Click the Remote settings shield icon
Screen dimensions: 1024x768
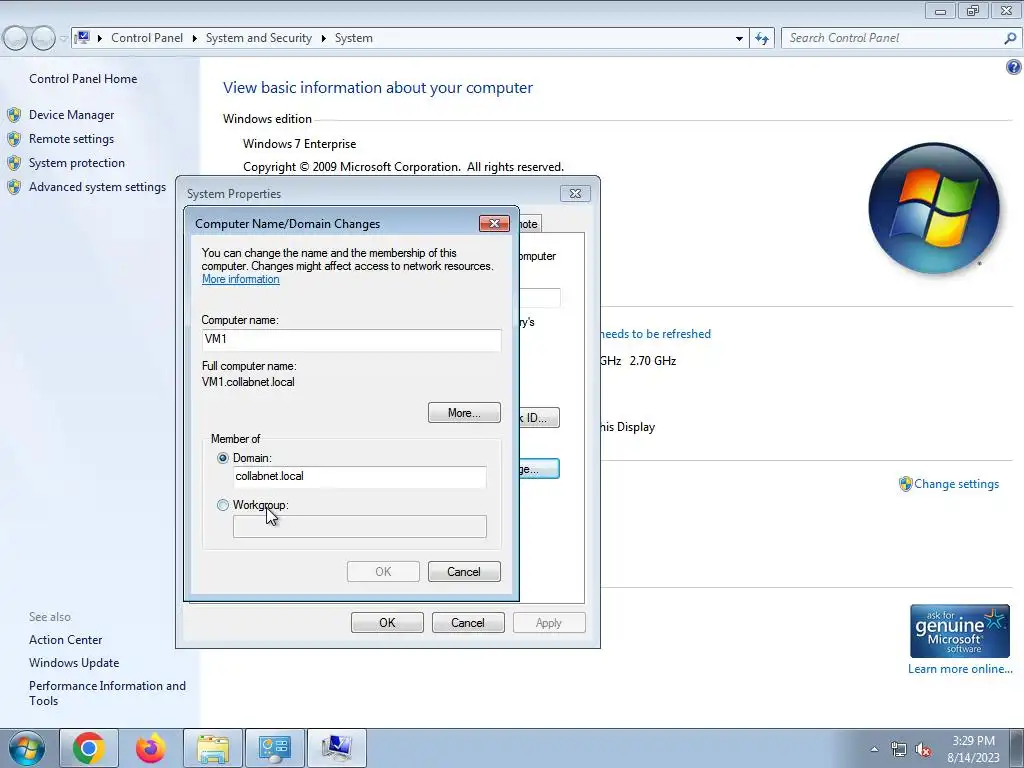(14, 139)
